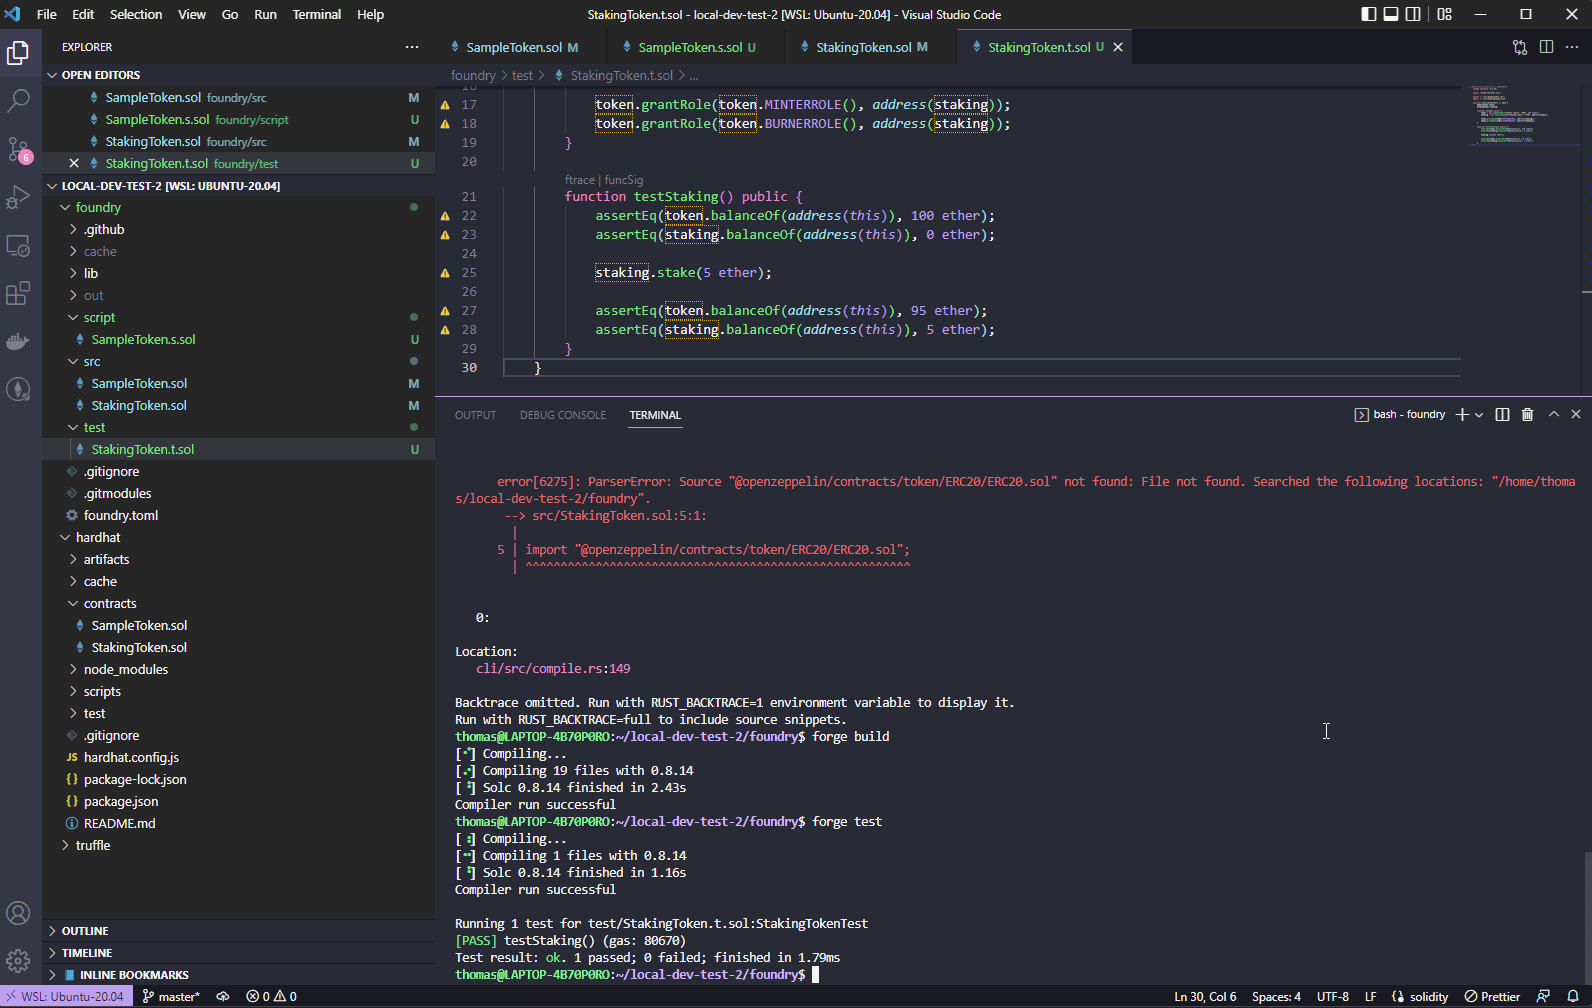Screen dimensions: 1592x1008
Task: Open the Docker view
Action: tap(18, 341)
